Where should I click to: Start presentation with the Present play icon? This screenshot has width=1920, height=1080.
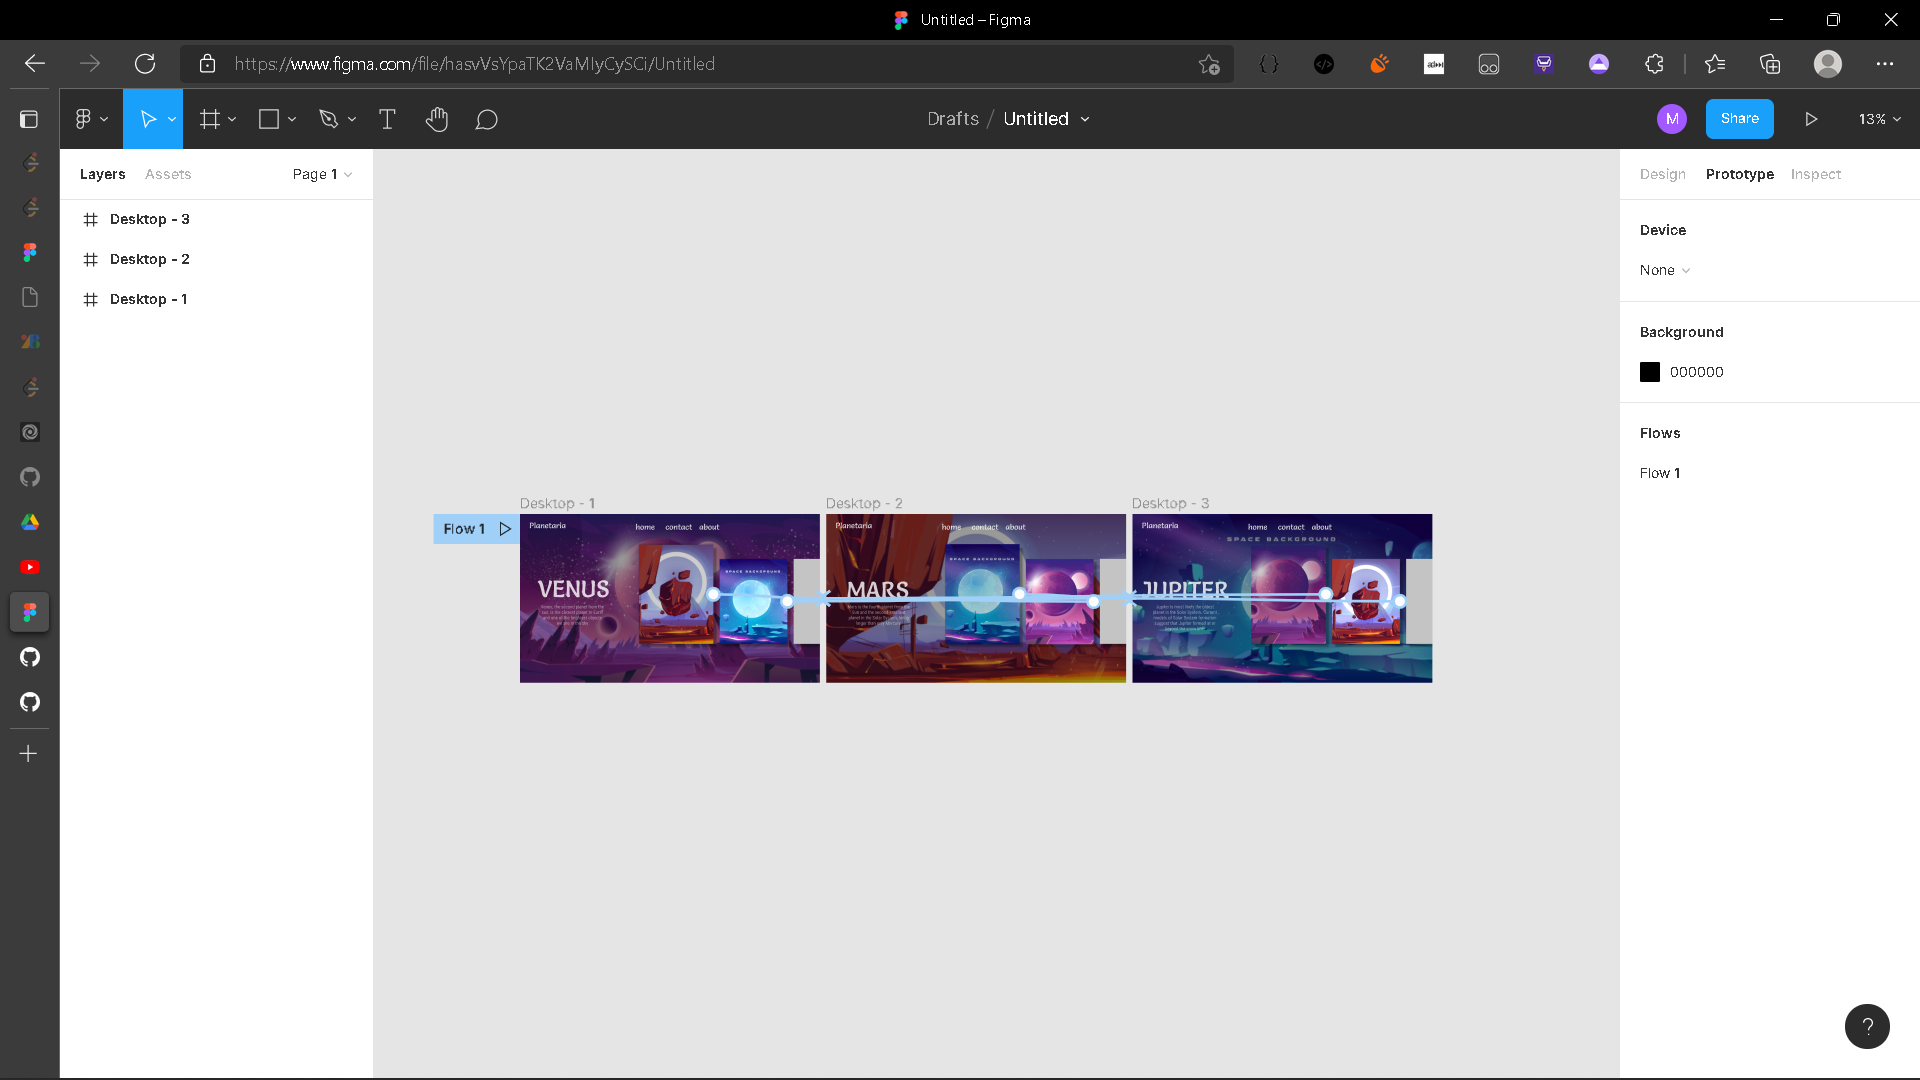(x=1812, y=118)
